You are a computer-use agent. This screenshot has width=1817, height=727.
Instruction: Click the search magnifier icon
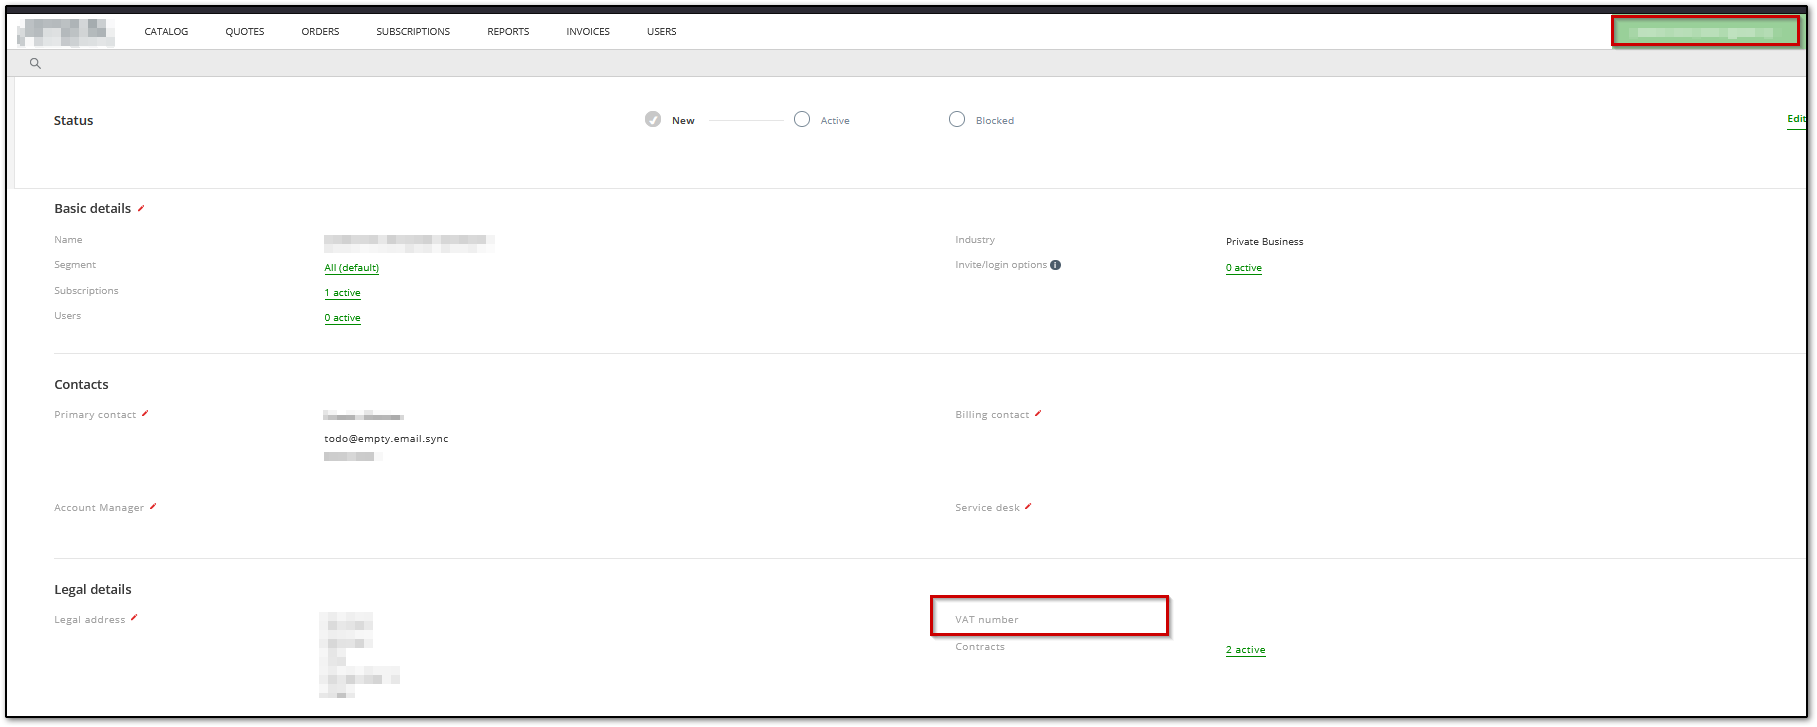tap(35, 63)
